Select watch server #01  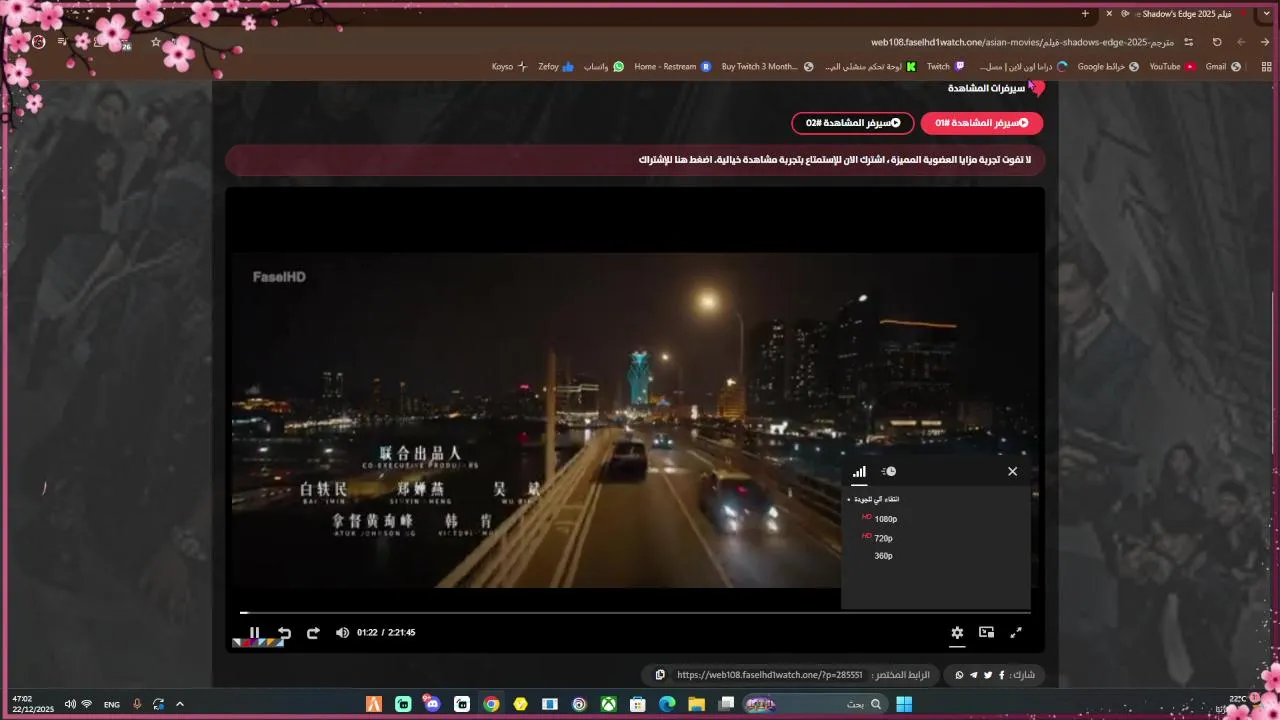tap(982, 123)
